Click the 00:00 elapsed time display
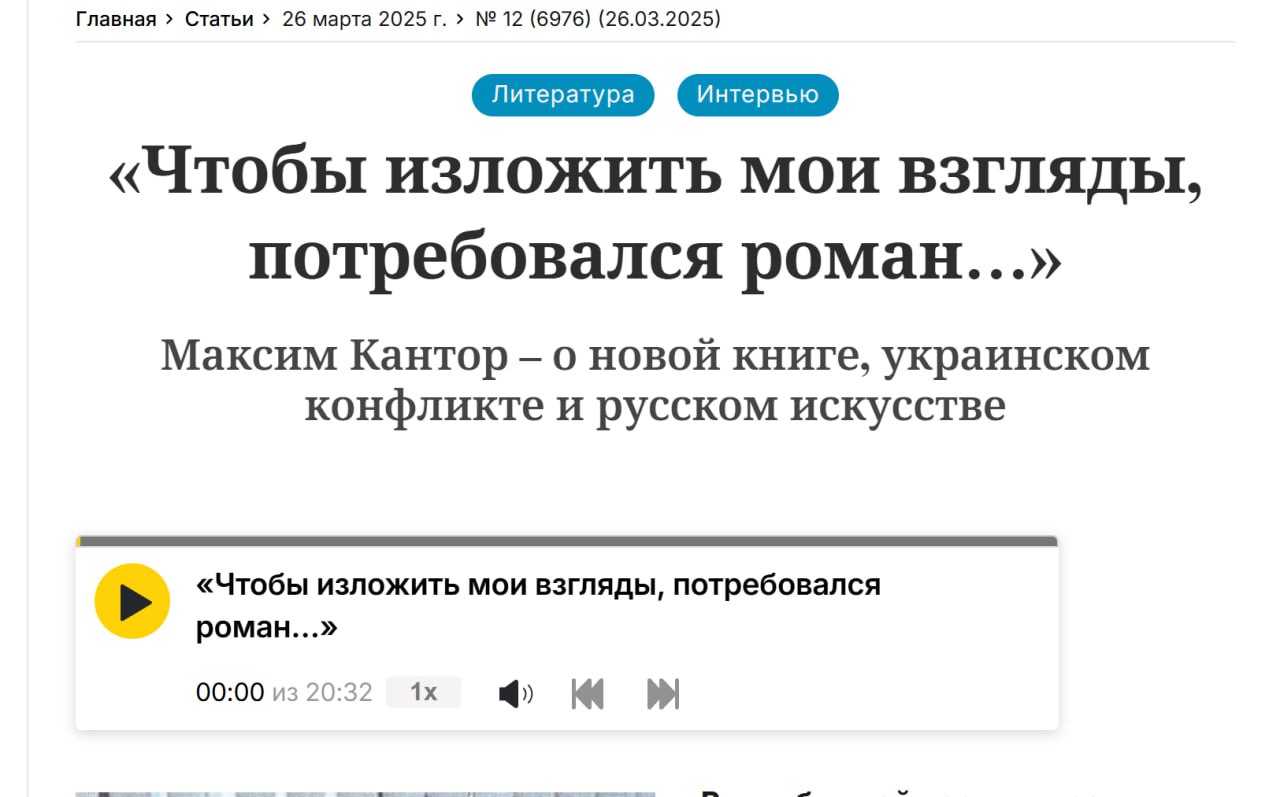 coord(230,692)
